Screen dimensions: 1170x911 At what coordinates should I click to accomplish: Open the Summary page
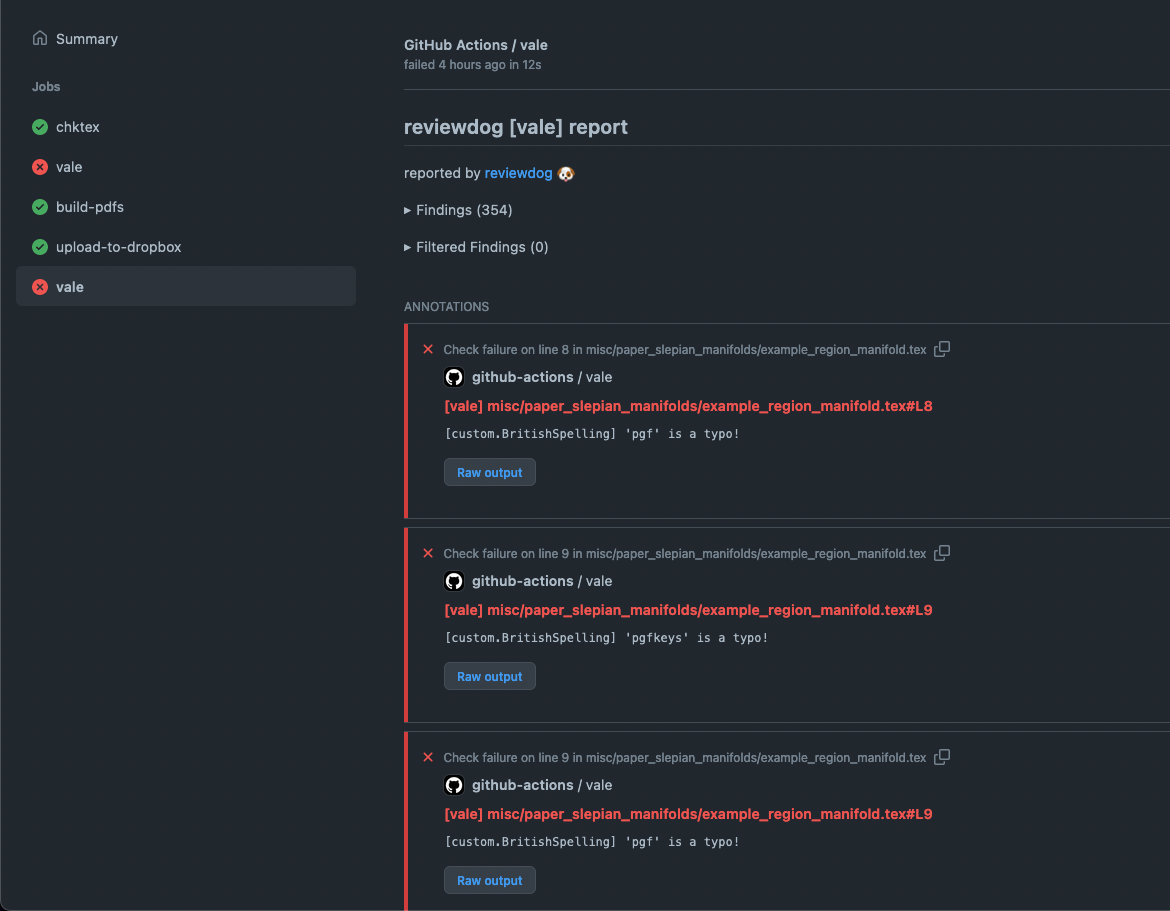click(x=86, y=38)
